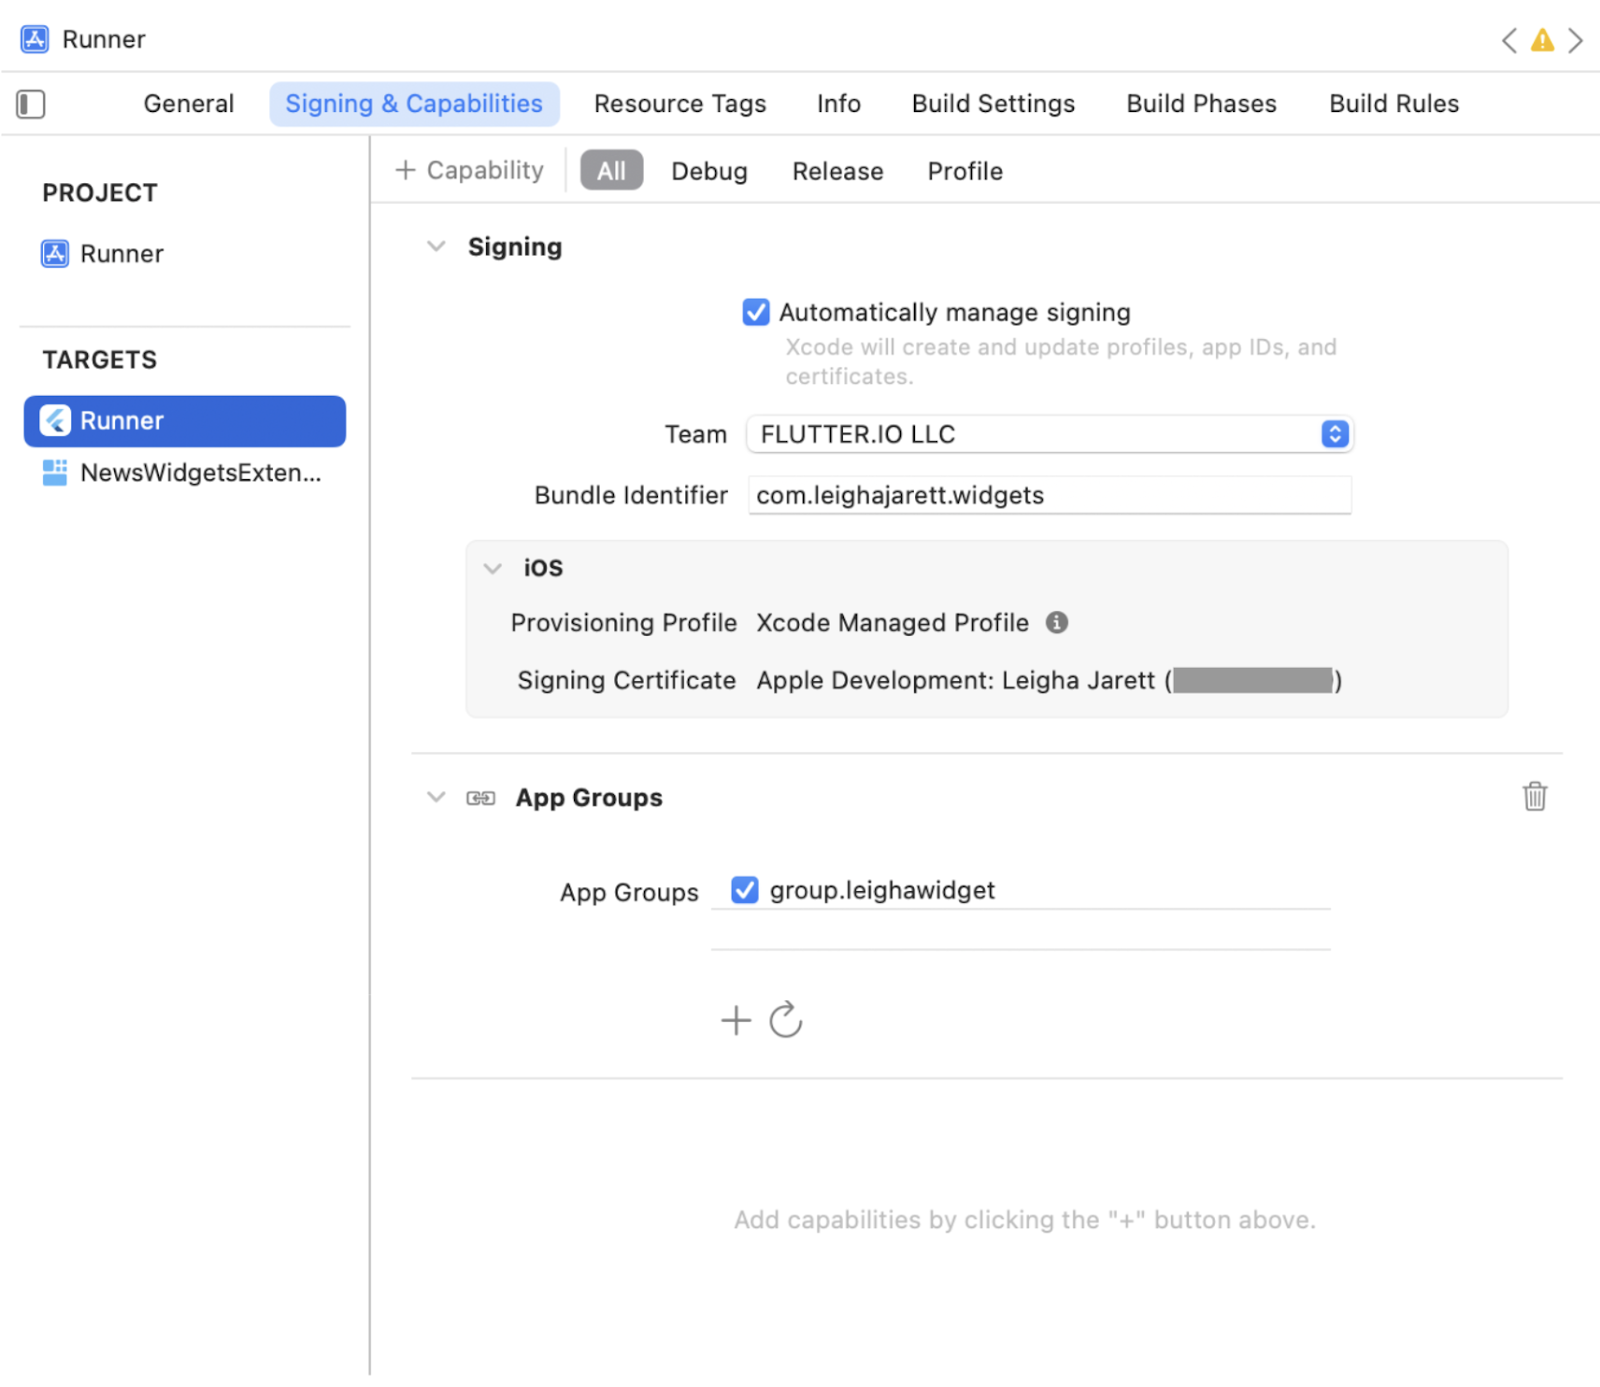Open the General tab
1600x1387 pixels.
pyautogui.click(x=188, y=104)
